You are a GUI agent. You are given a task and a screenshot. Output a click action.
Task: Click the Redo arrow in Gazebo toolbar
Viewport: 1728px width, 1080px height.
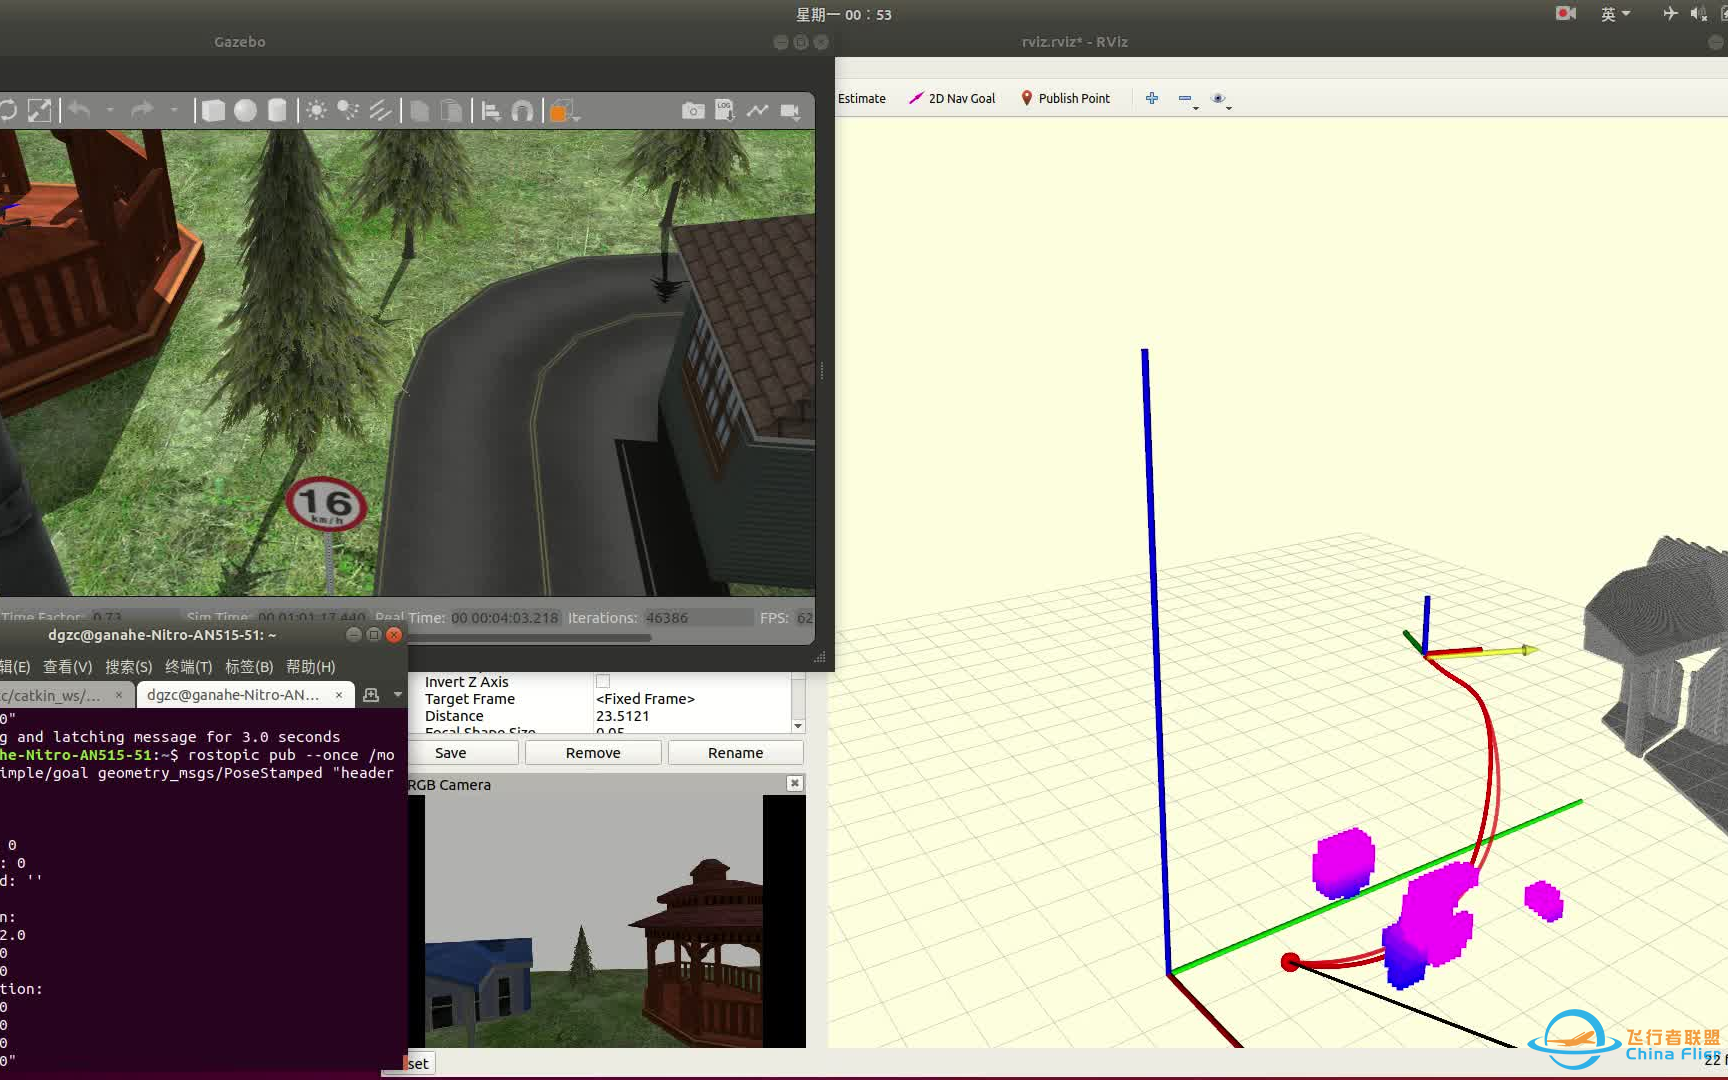click(143, 111)
